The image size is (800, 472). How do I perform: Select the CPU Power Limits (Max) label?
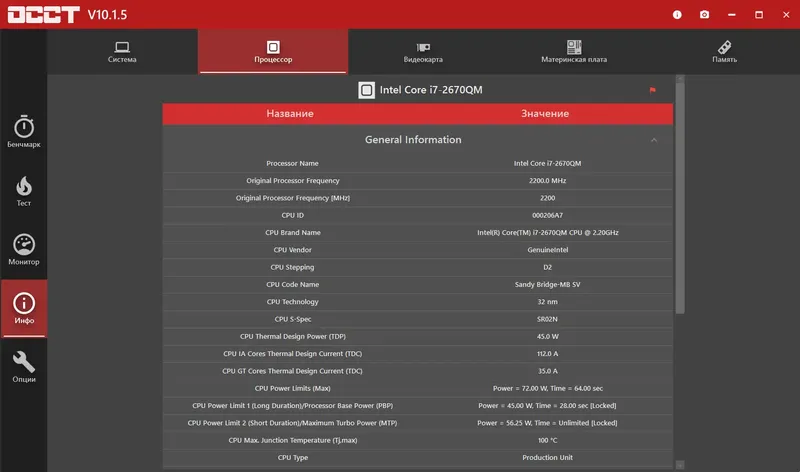[x=292, y=388]
